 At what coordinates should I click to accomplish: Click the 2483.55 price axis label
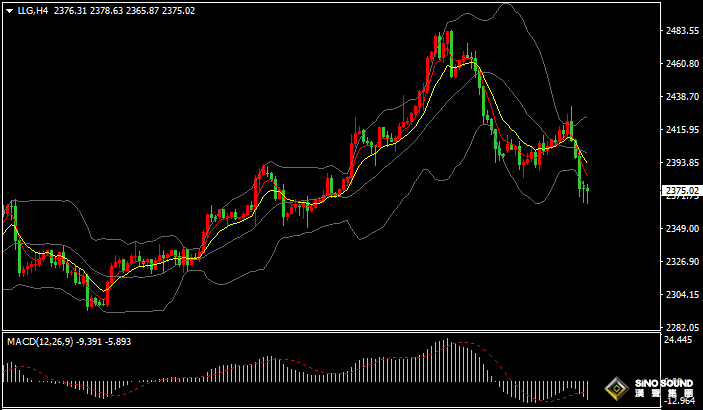pyautogui.click(x=681, y=31)
